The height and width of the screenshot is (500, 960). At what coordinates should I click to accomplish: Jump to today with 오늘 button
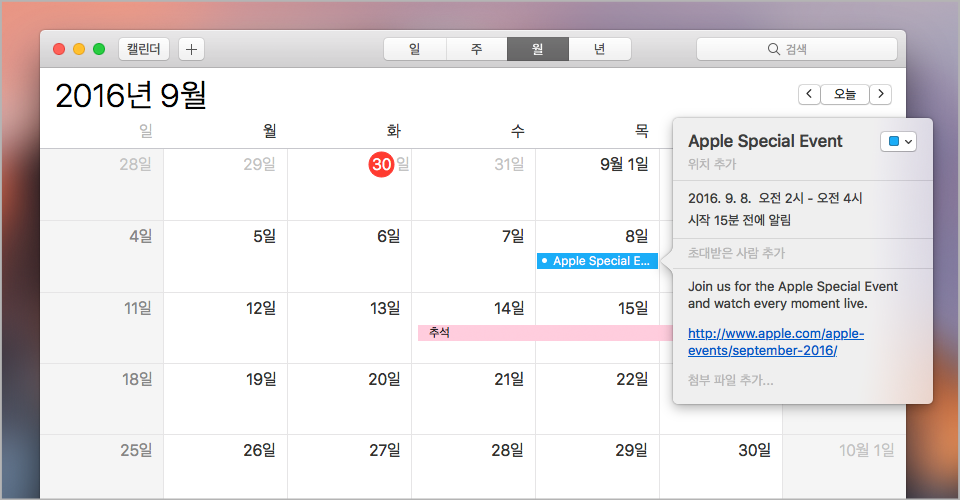[x=845, y=94]
